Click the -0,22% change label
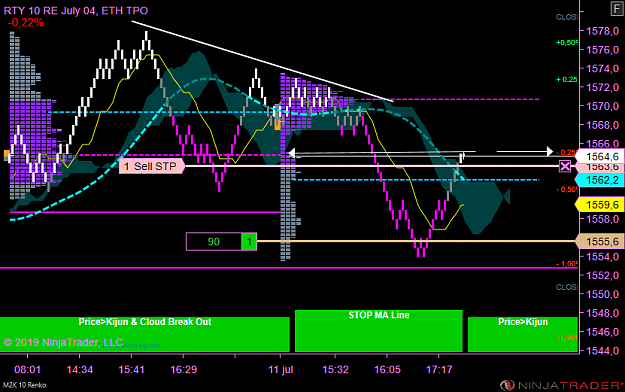 [26, 23]
